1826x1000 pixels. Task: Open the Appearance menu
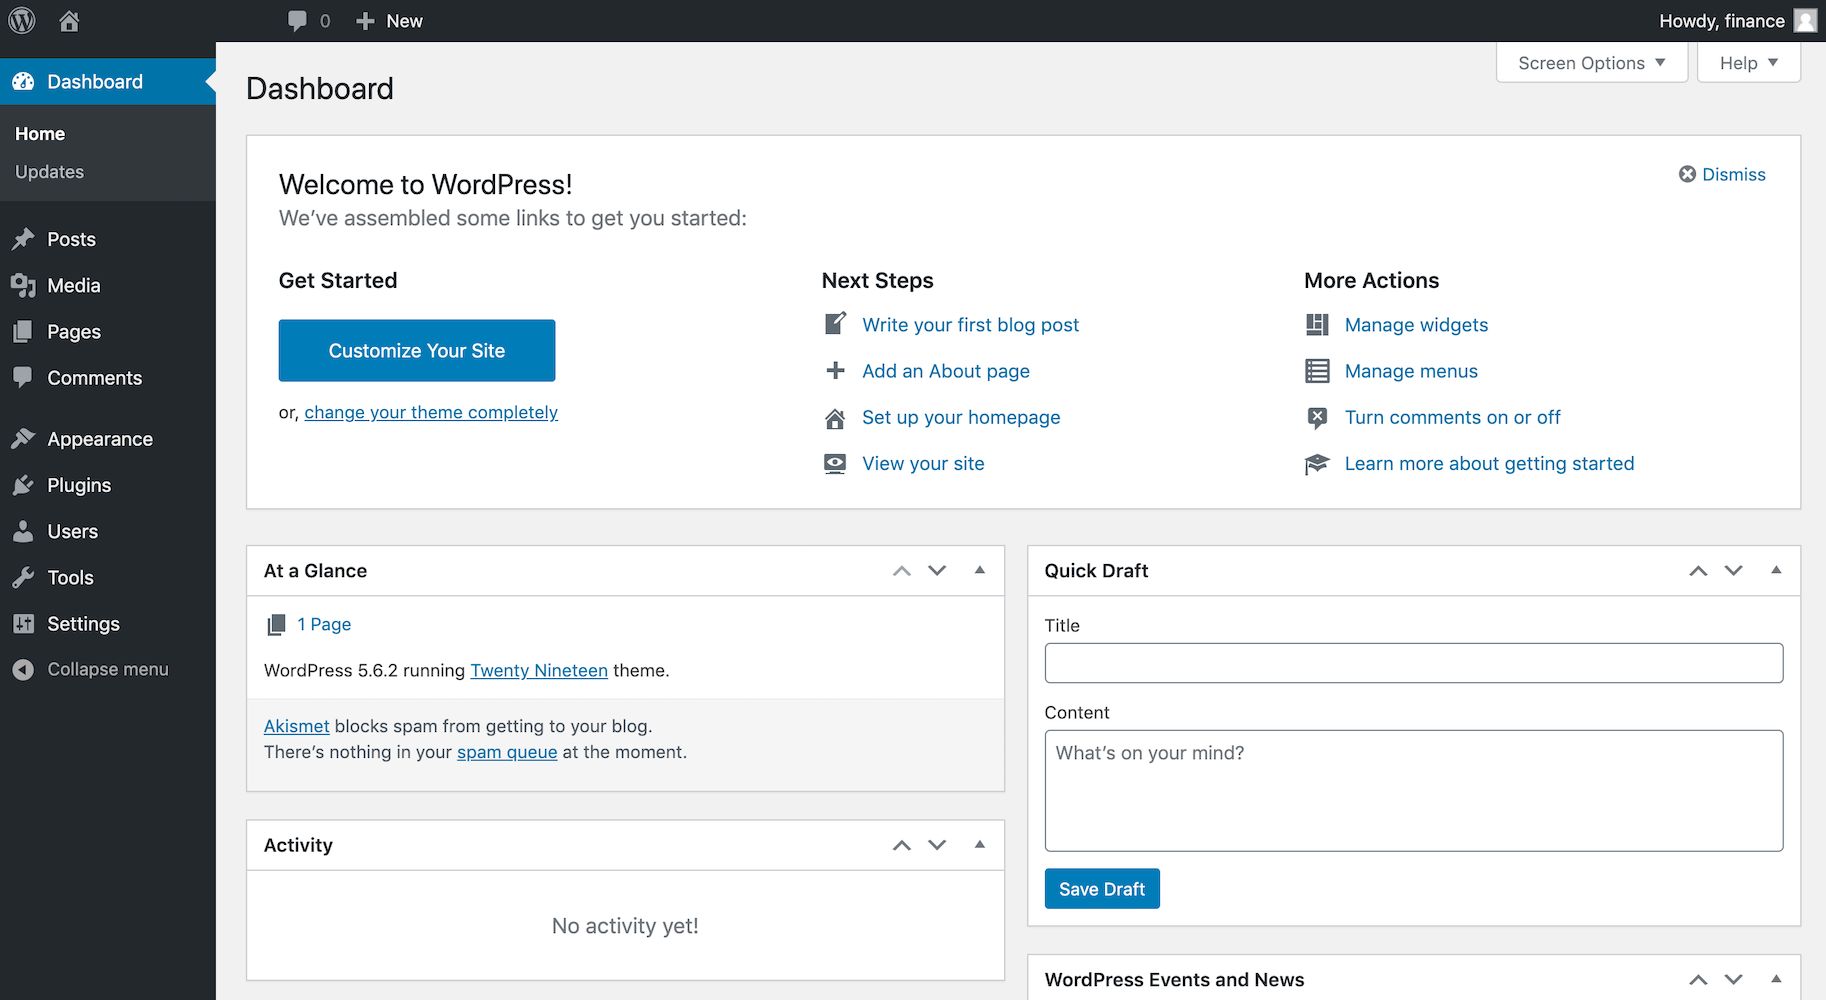coord(108,439)
